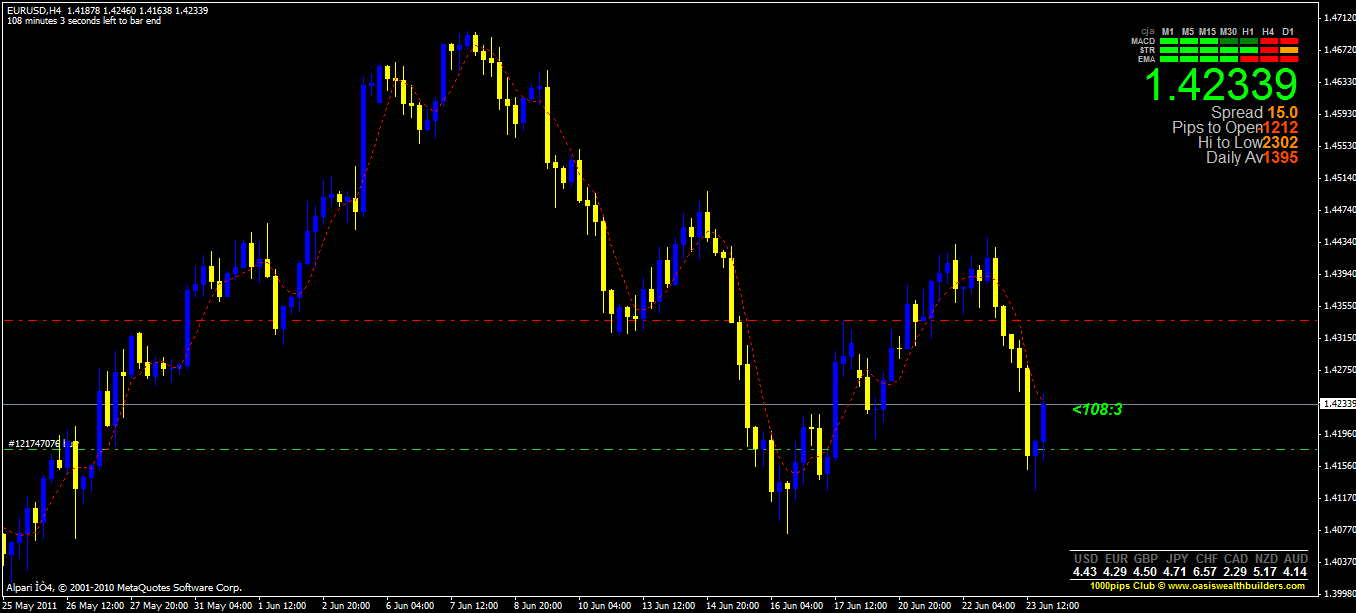
Task: Click the orange STR D1 signal block
Action: pos(1289,50)
